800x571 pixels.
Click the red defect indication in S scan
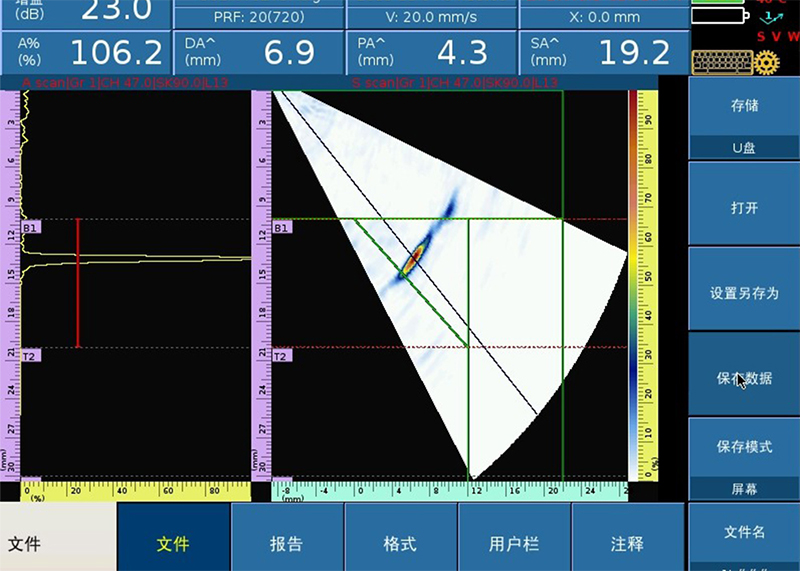(415, 257)
